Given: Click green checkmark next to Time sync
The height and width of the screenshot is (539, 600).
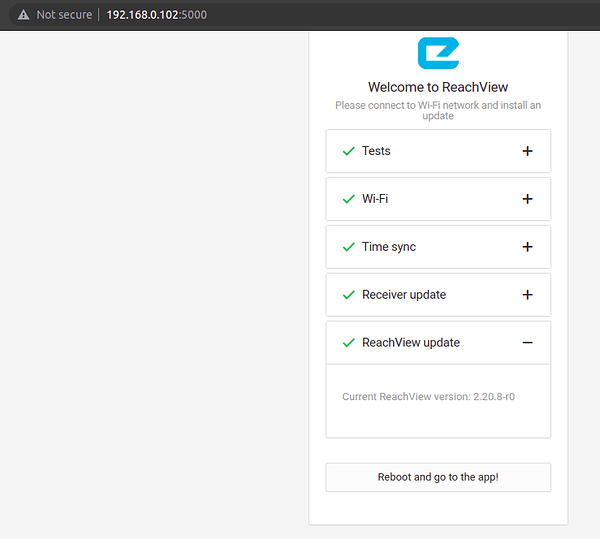Looking at the screenshot, I should (x=349, y=247).
